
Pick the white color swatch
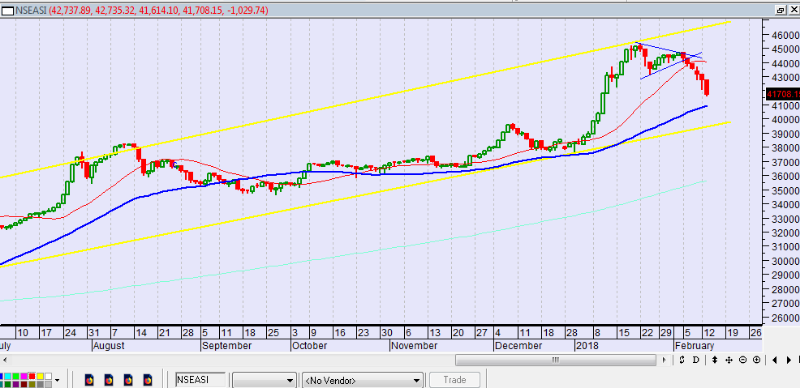click(48, 376)
